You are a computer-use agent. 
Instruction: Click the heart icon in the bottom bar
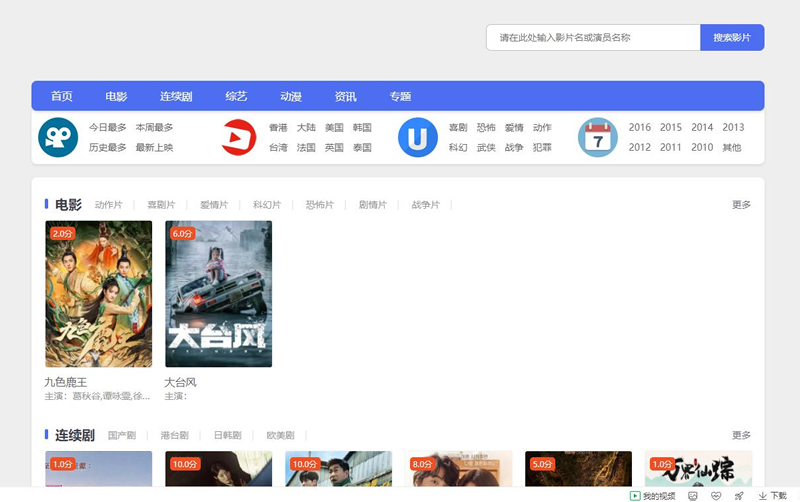716,495
